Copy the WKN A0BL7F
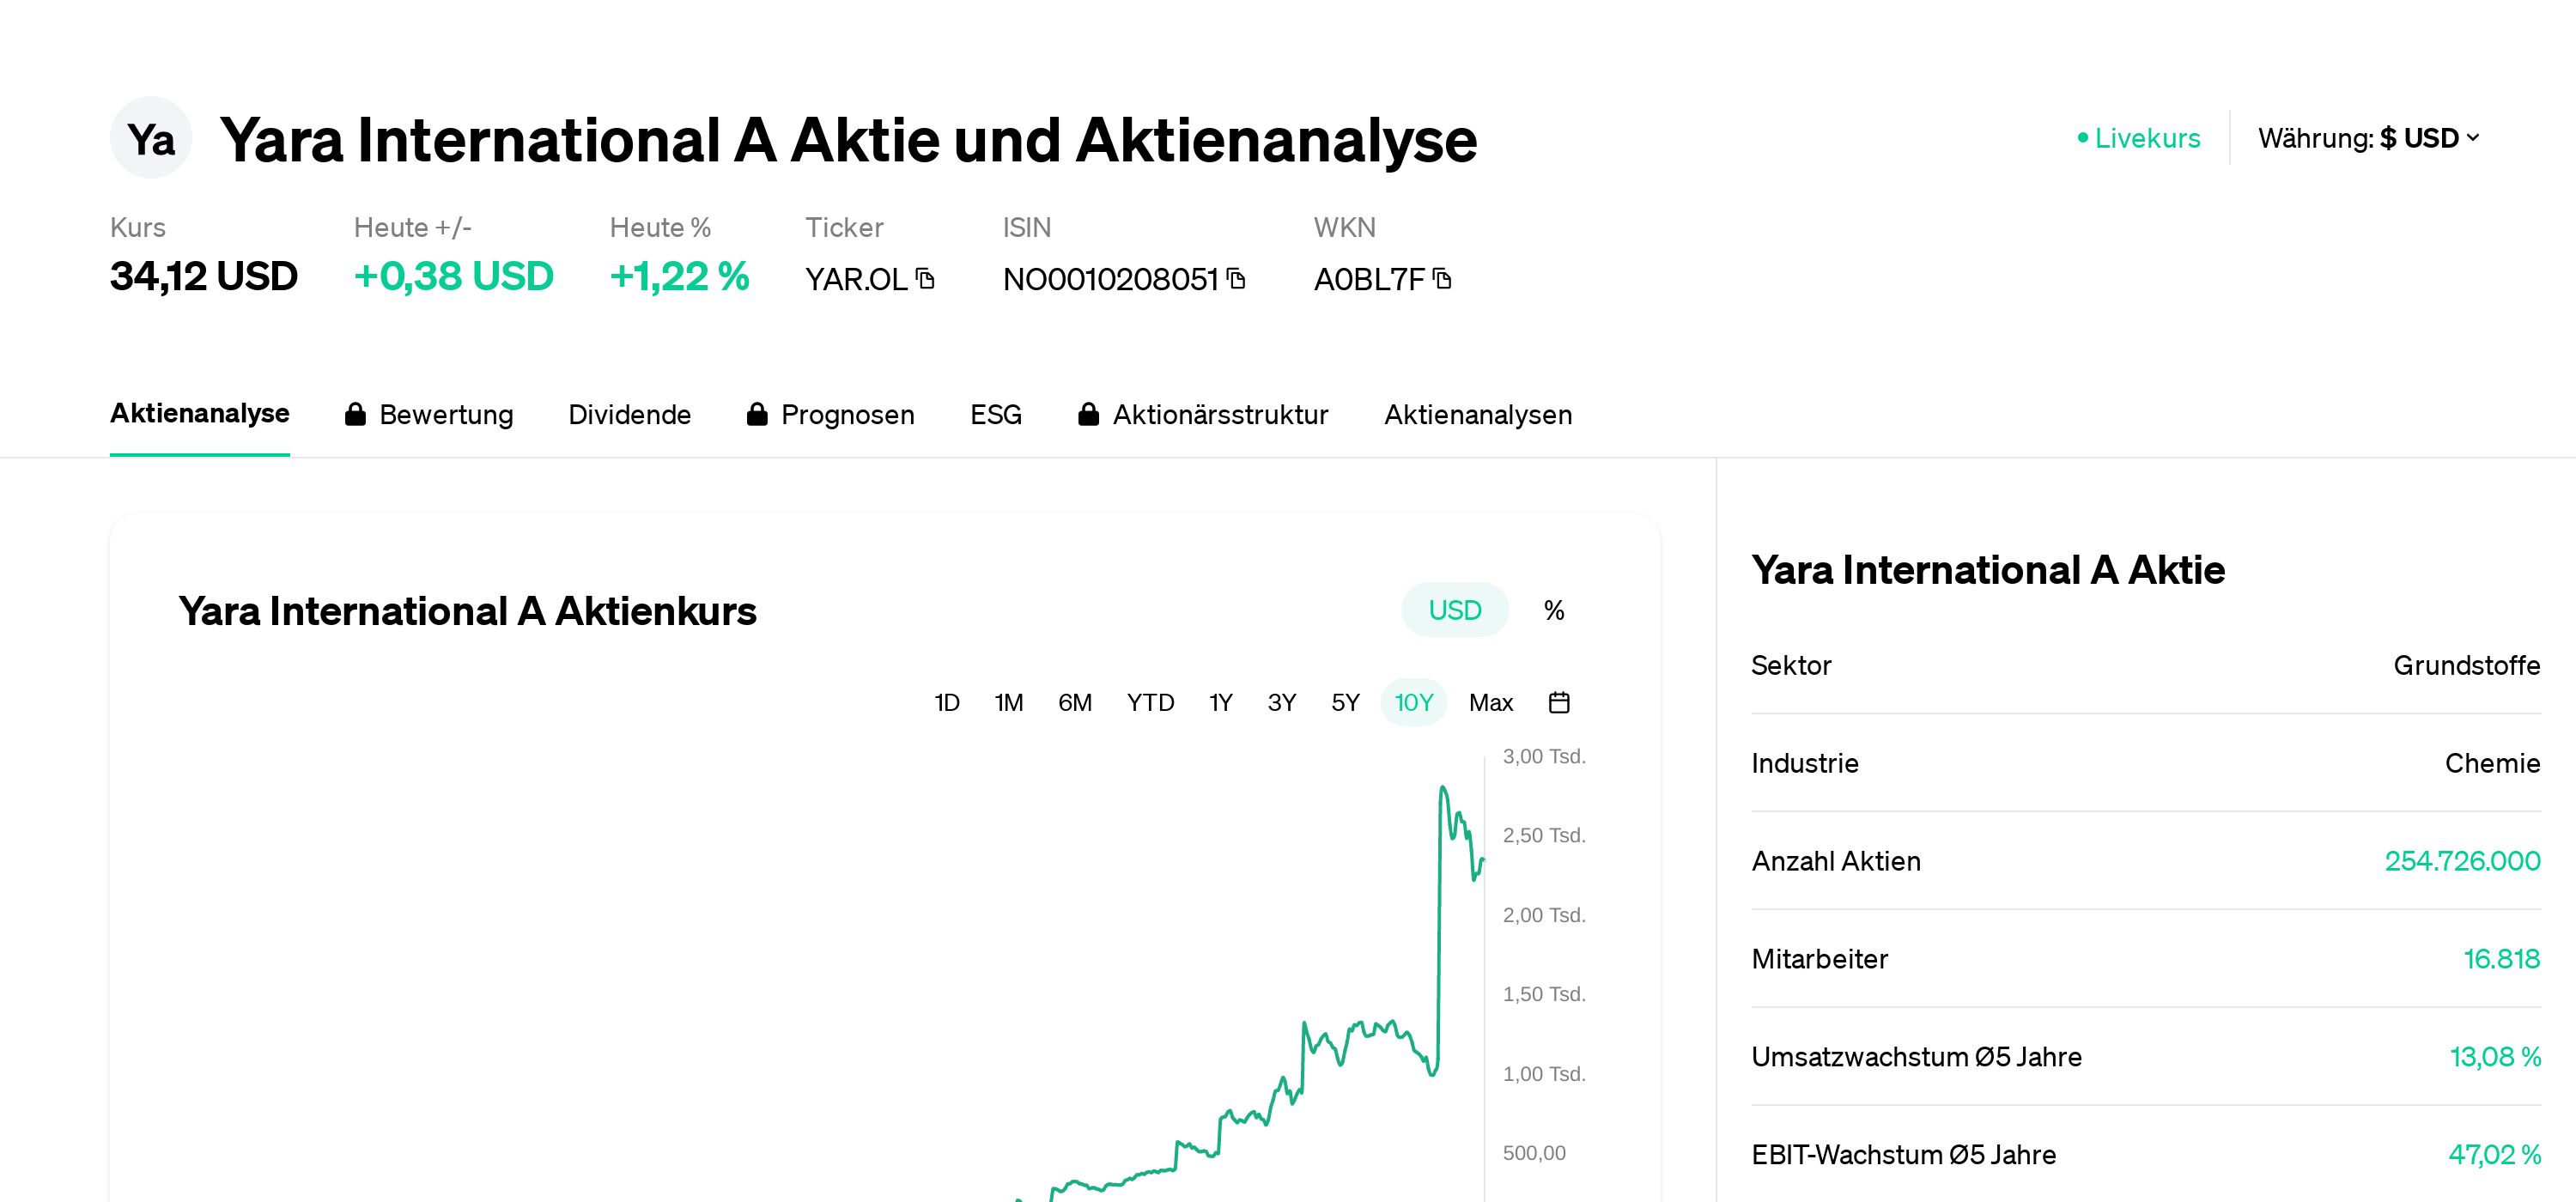Image resolution: width=2576 pixels, height=1202 pixels. point(1442,279)
